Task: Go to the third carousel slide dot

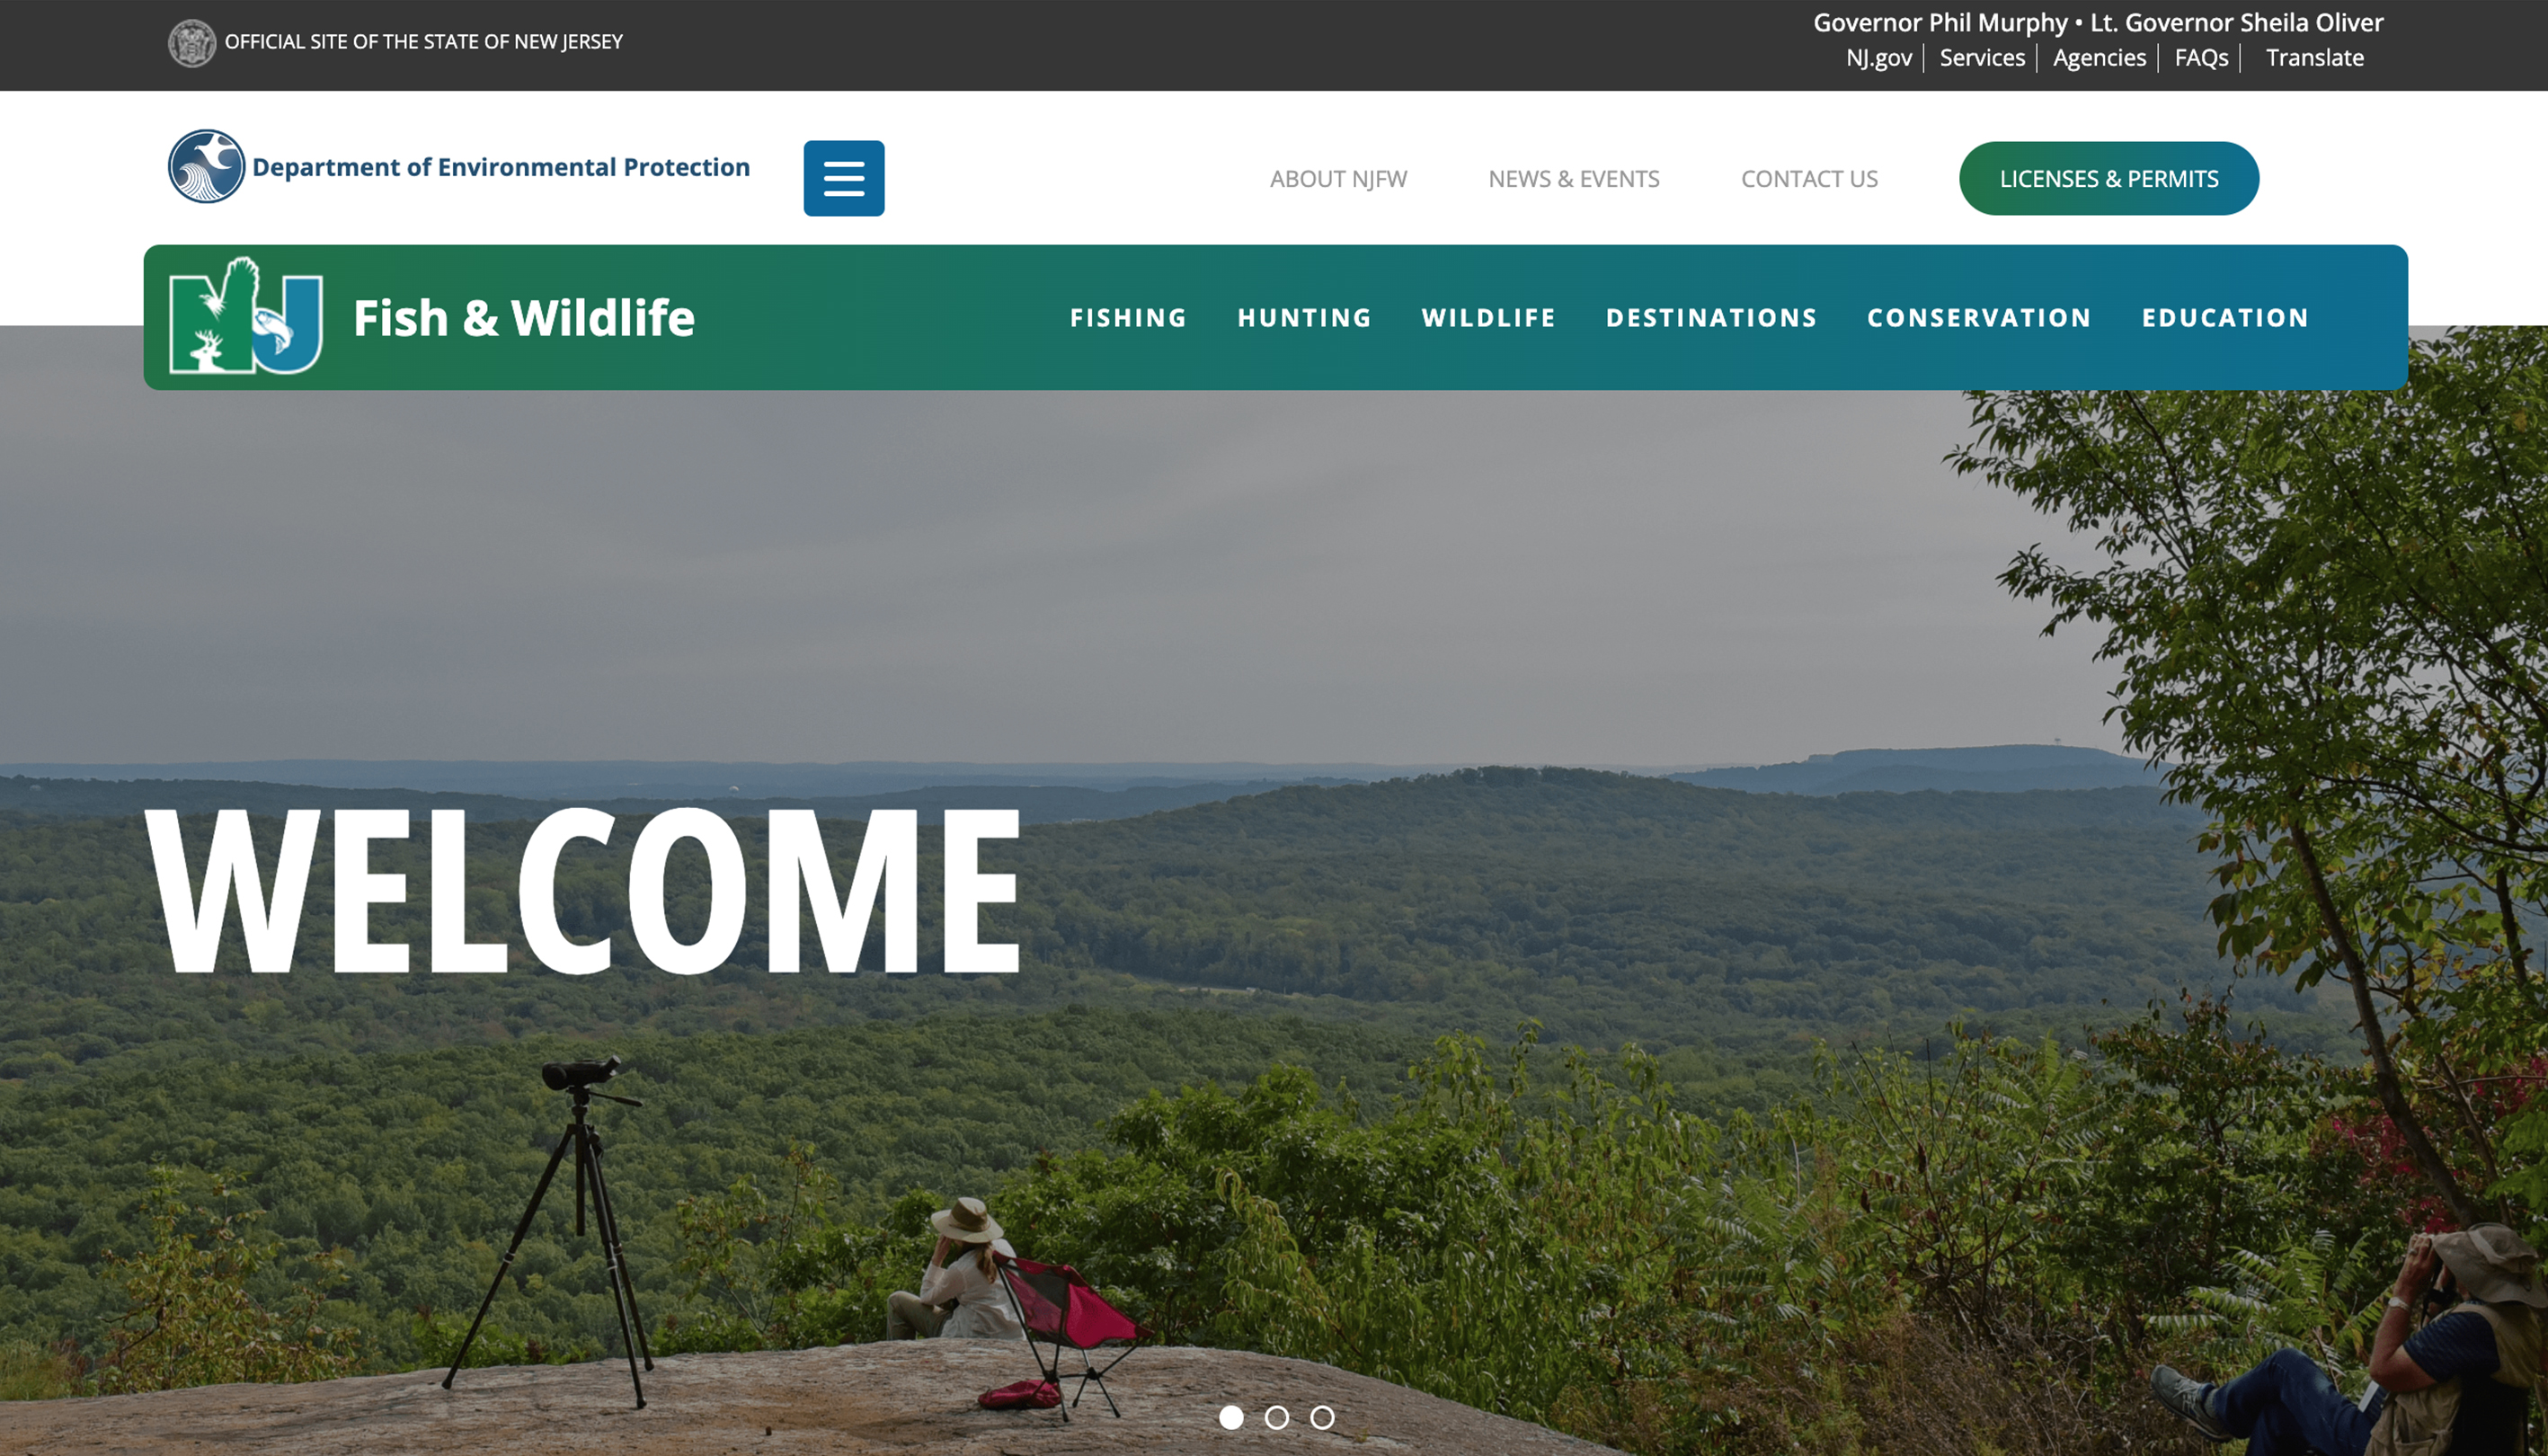Action: (1322, 1417)
